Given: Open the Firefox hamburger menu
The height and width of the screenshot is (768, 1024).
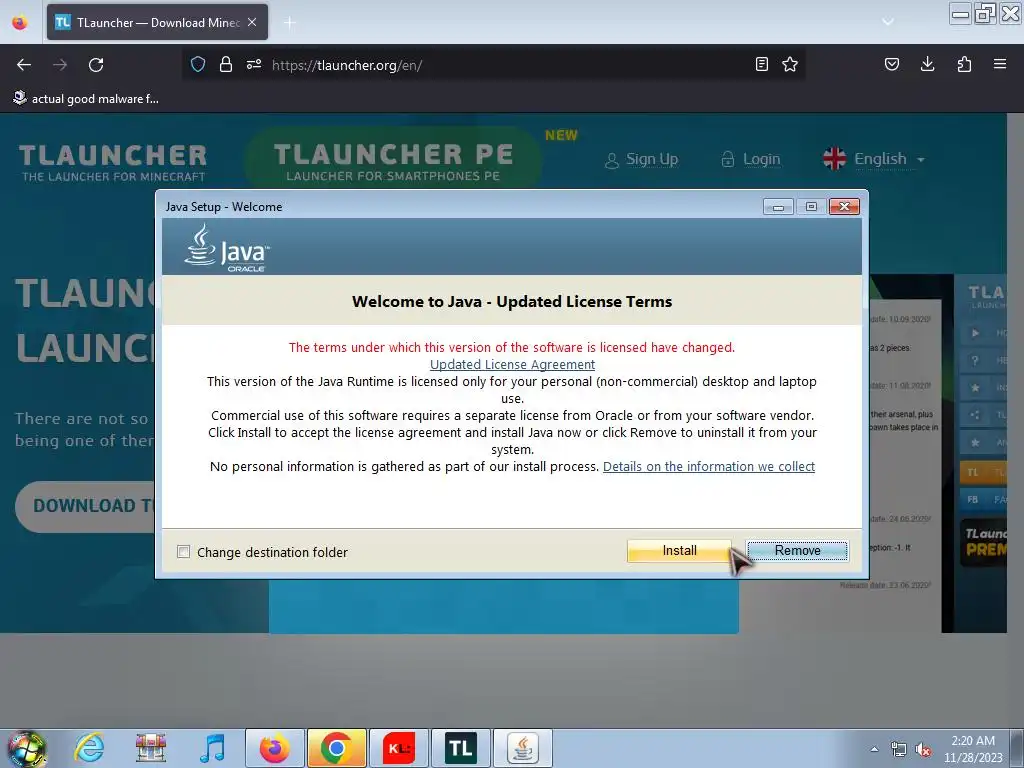Looking at the screenshot, I should tap(1000, 64).
